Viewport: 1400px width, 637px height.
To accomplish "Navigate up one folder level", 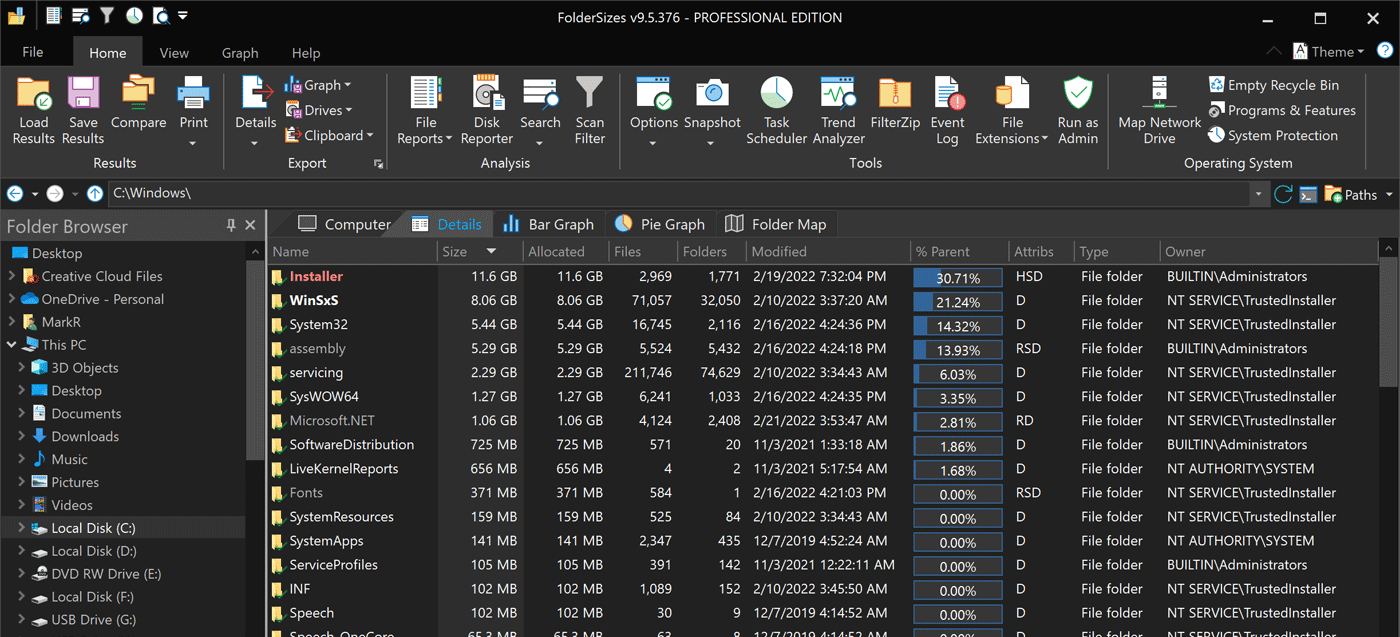I will (x=95, y=194).
